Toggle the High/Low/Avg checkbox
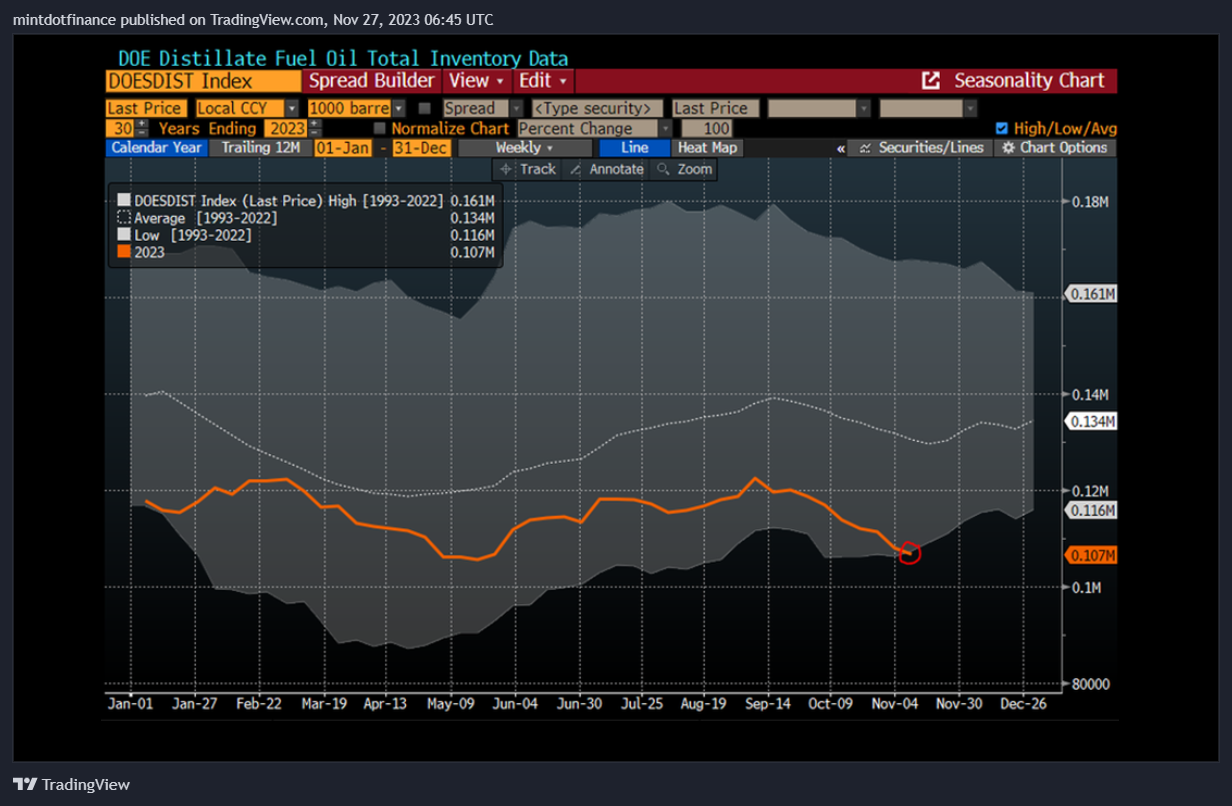The width and height of the screenshot is (1232, 806). coord(1002,128)
